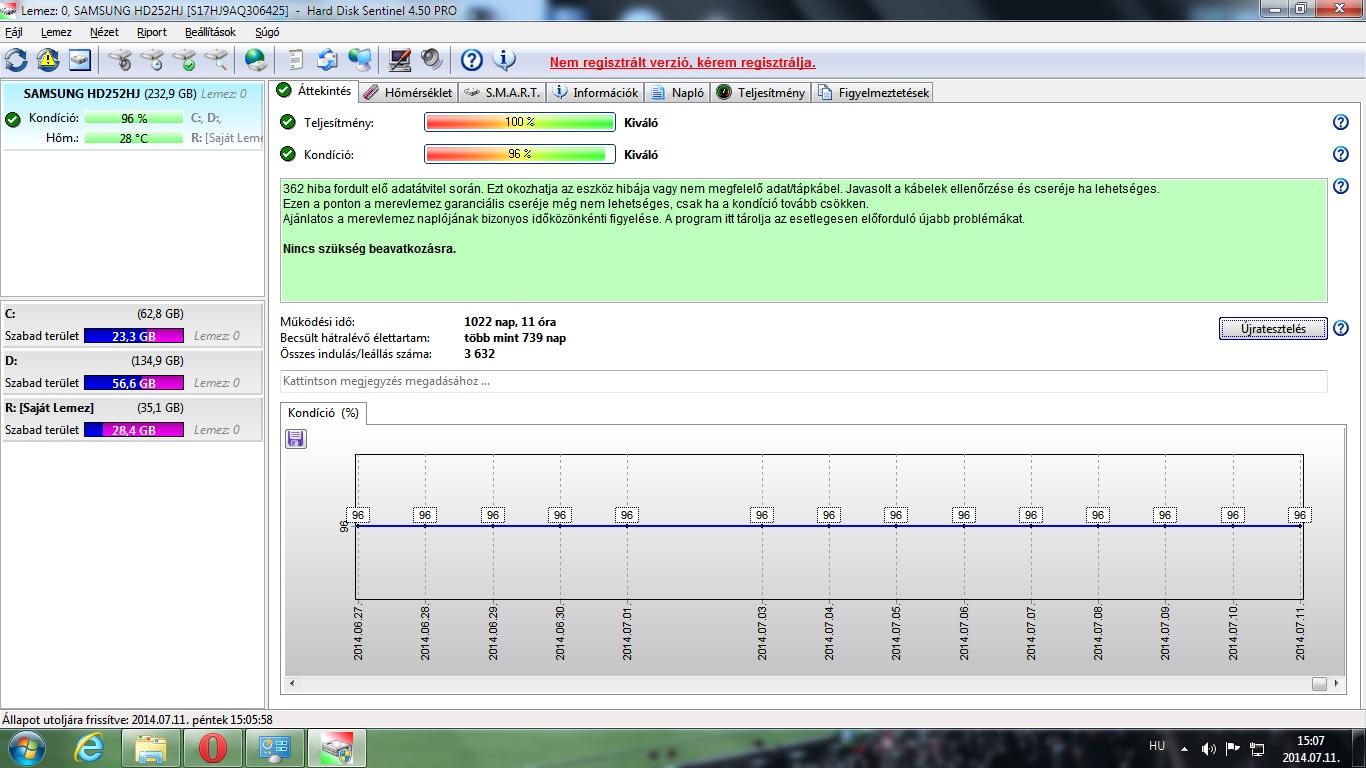This screenshot has width=1366, height=768.
Task: Click the help icon next to Újratesztelés
Action: click(1341, 329)
